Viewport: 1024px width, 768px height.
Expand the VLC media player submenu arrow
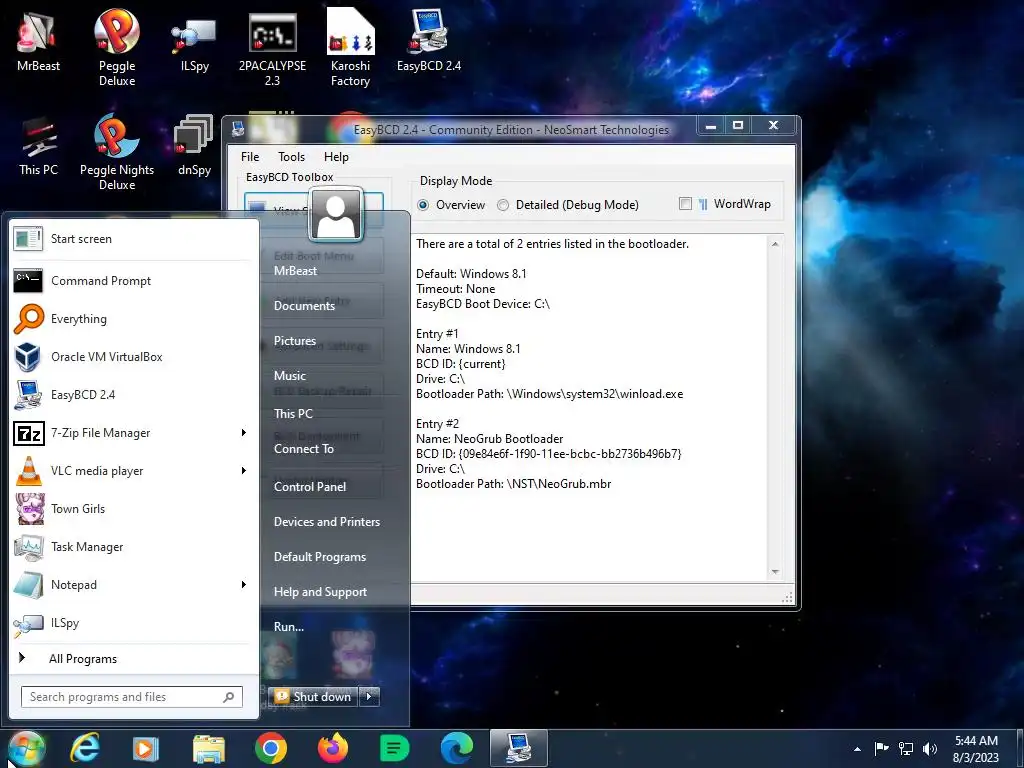point(244,471)
